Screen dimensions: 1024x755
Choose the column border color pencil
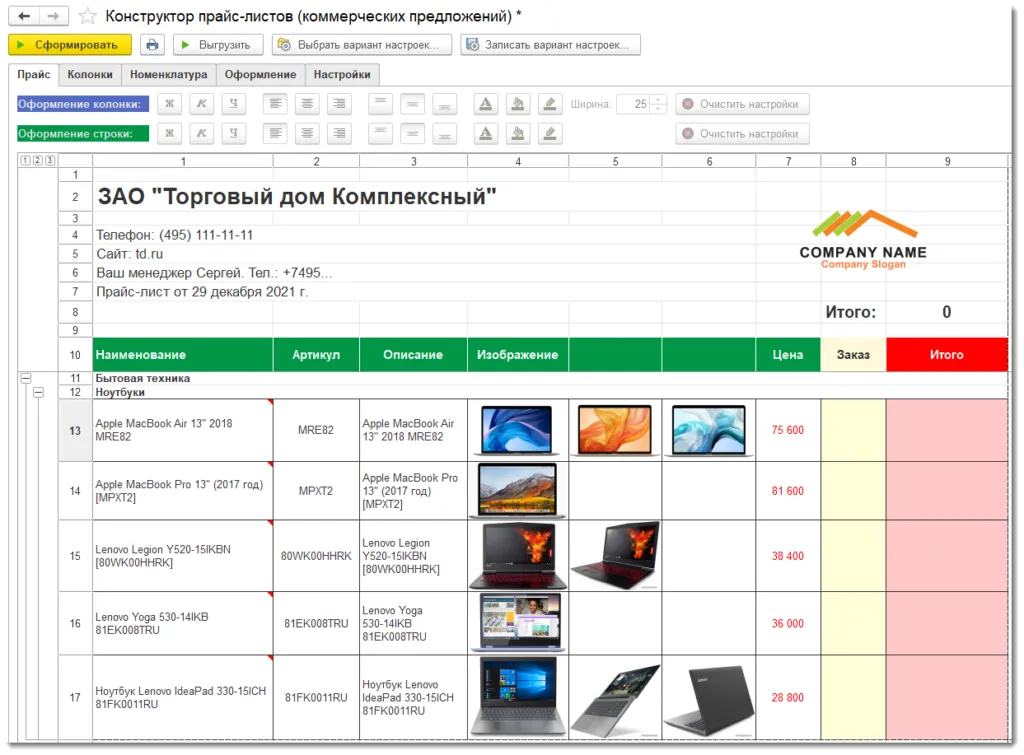pyautogui.click(x=550, y=104)
